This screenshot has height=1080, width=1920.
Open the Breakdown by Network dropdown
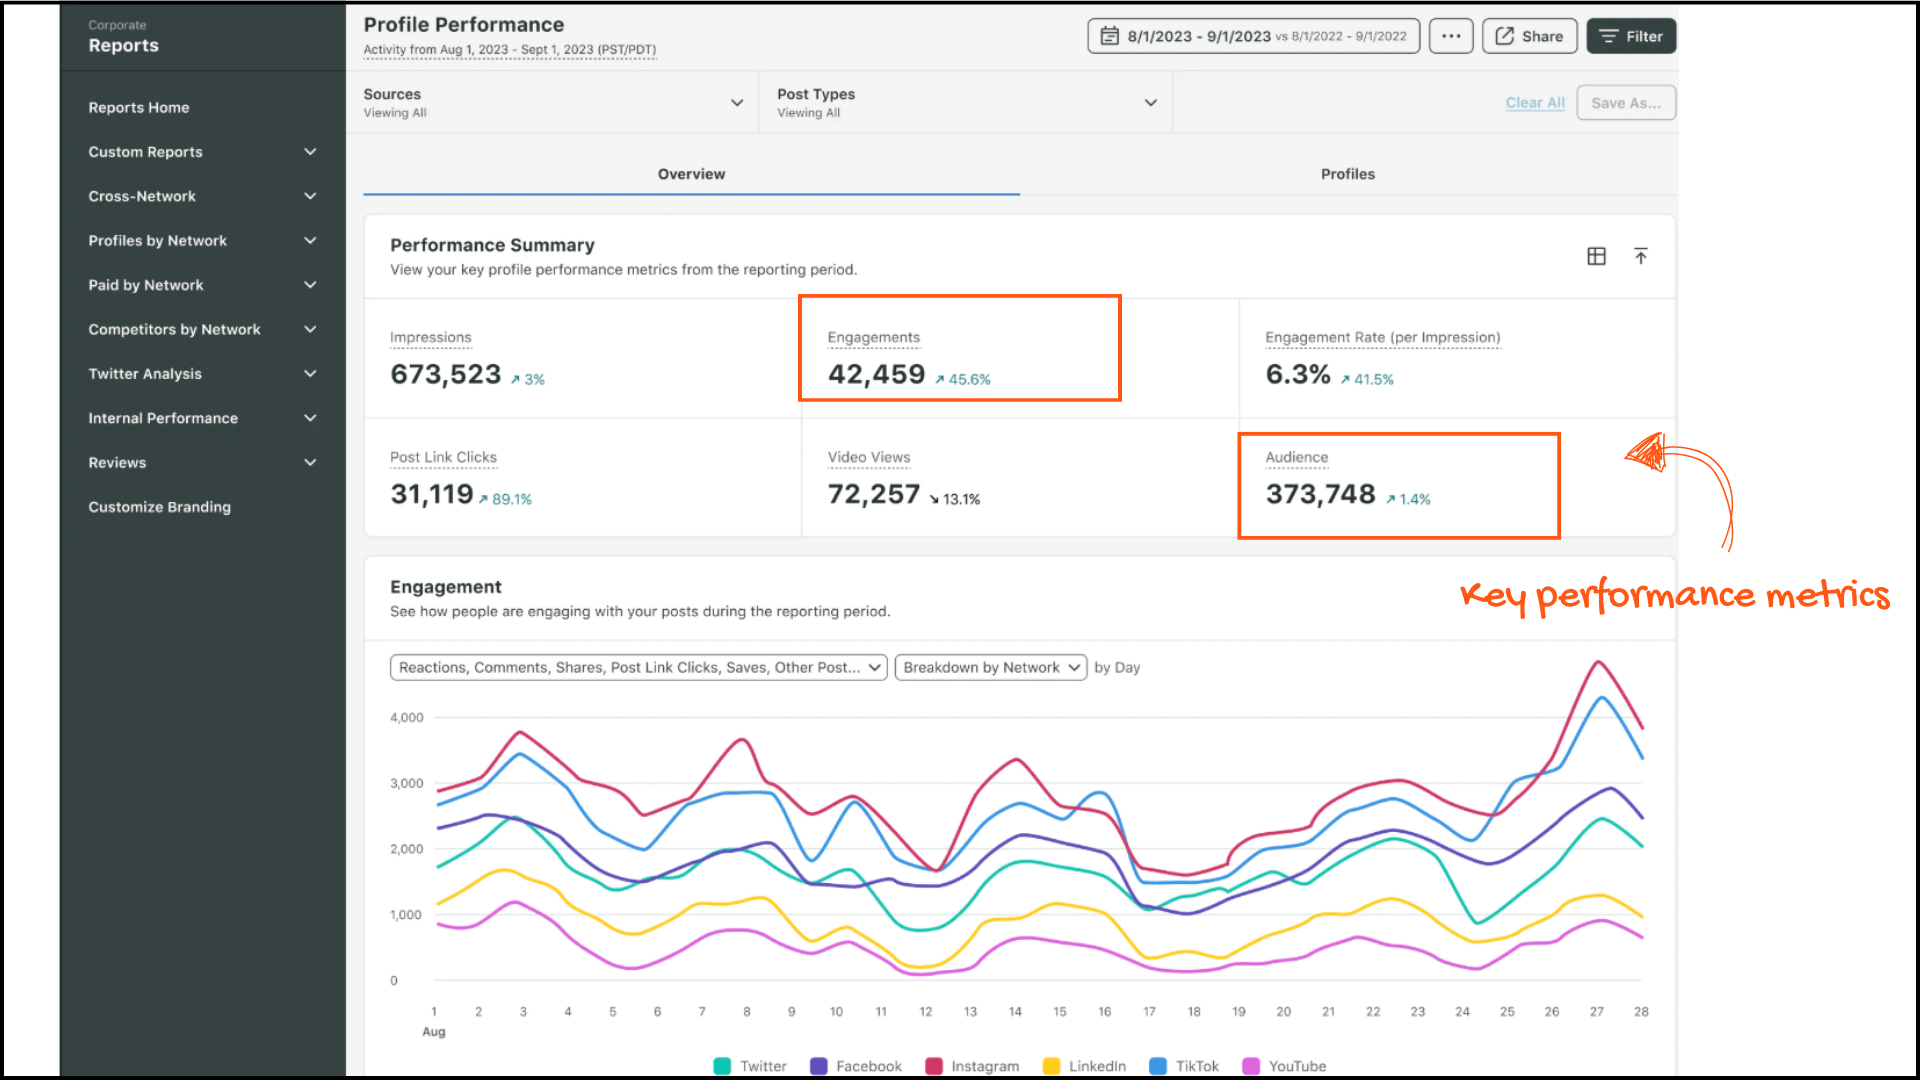click(x=990, y=667)
